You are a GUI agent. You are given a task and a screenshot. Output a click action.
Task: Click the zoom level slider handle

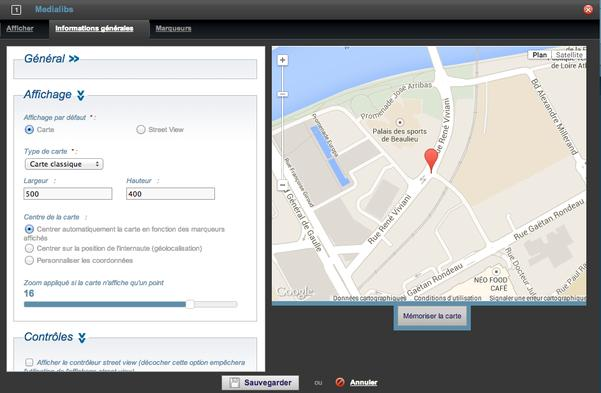click(190, 304)
